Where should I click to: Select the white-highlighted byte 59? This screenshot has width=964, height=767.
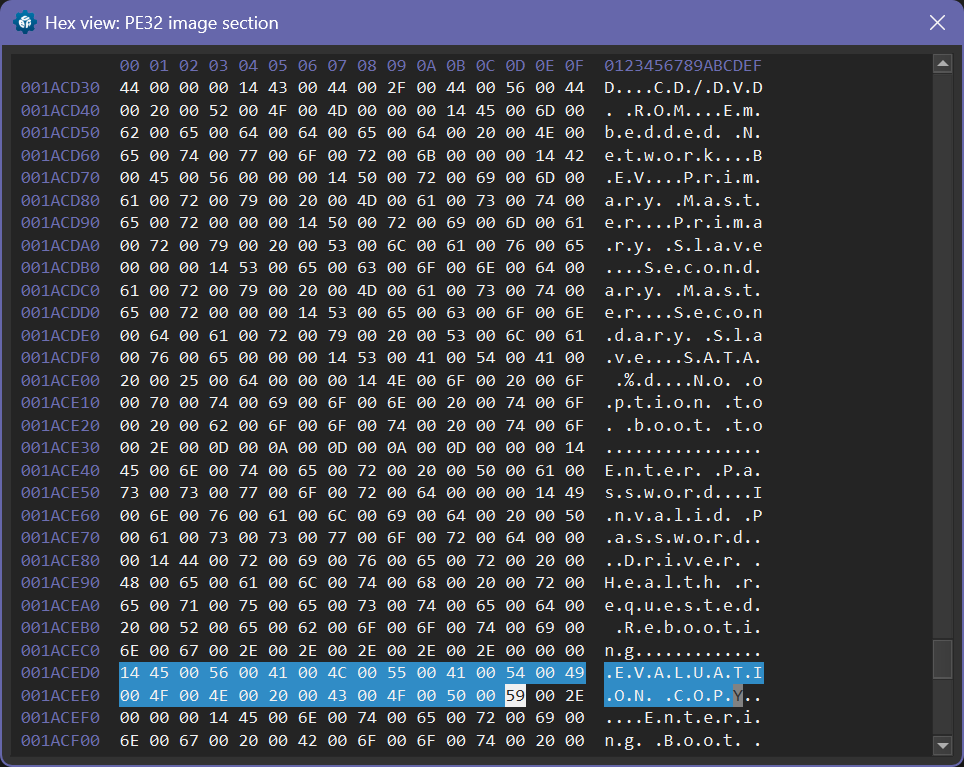click(x=515, y=695)
